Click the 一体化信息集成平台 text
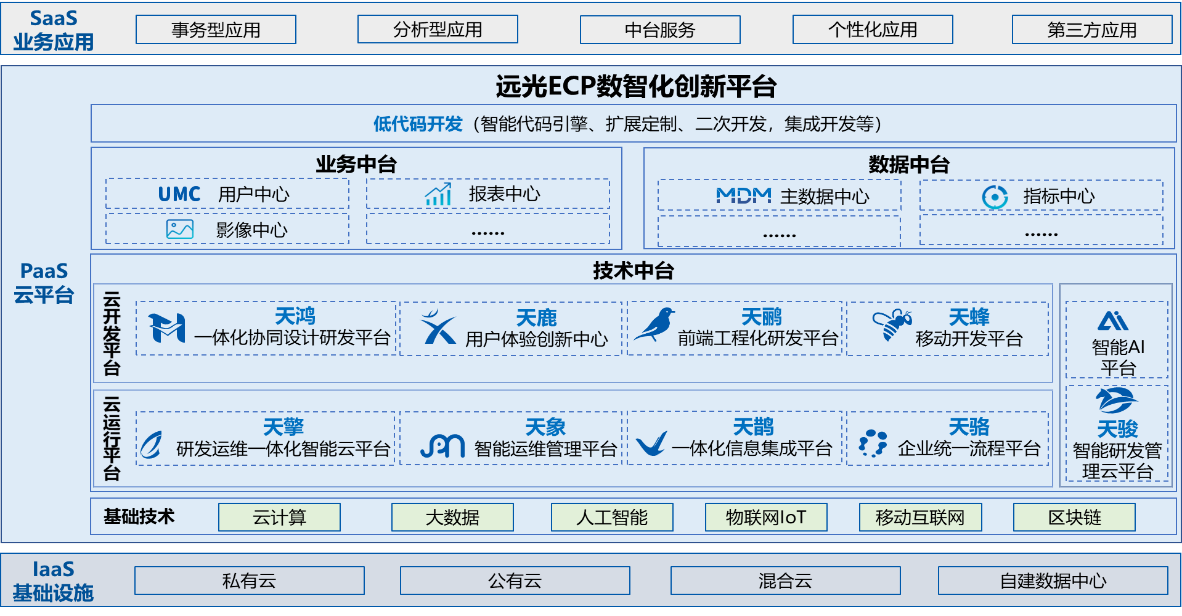Viewport: 1182px width, 616px height. 752,449
